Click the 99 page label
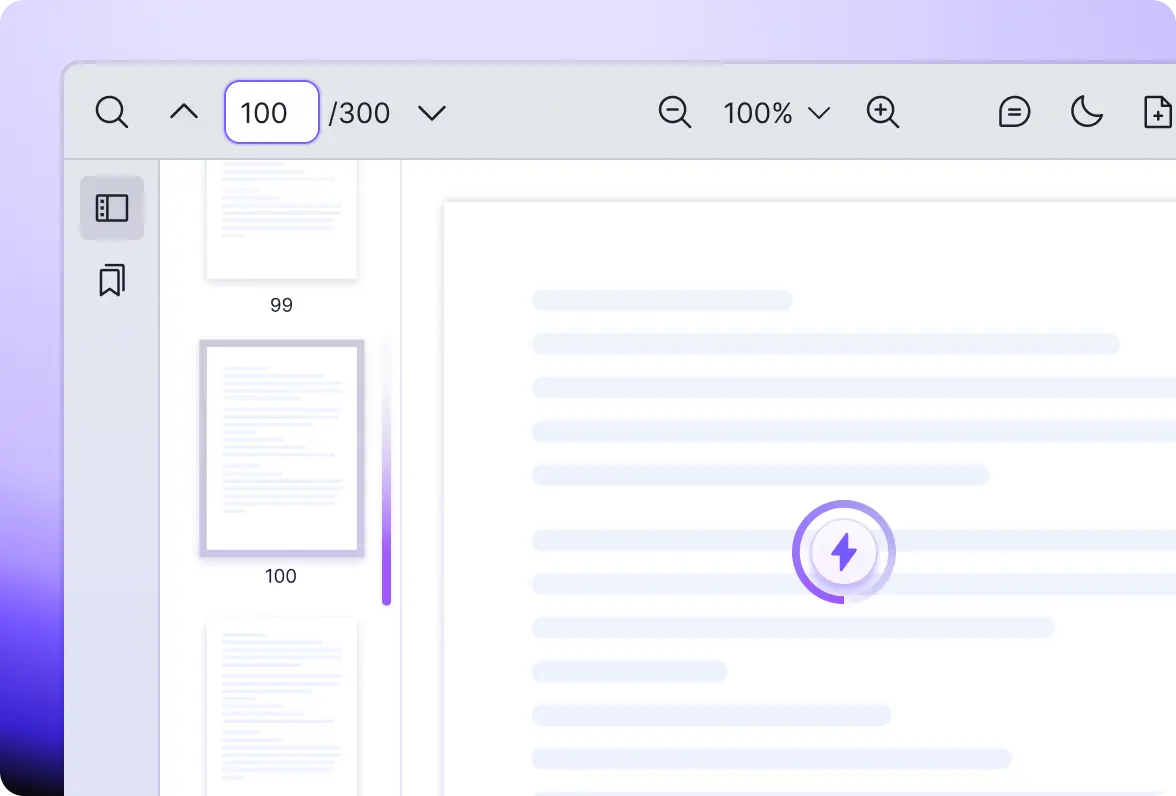 [281, 305]
